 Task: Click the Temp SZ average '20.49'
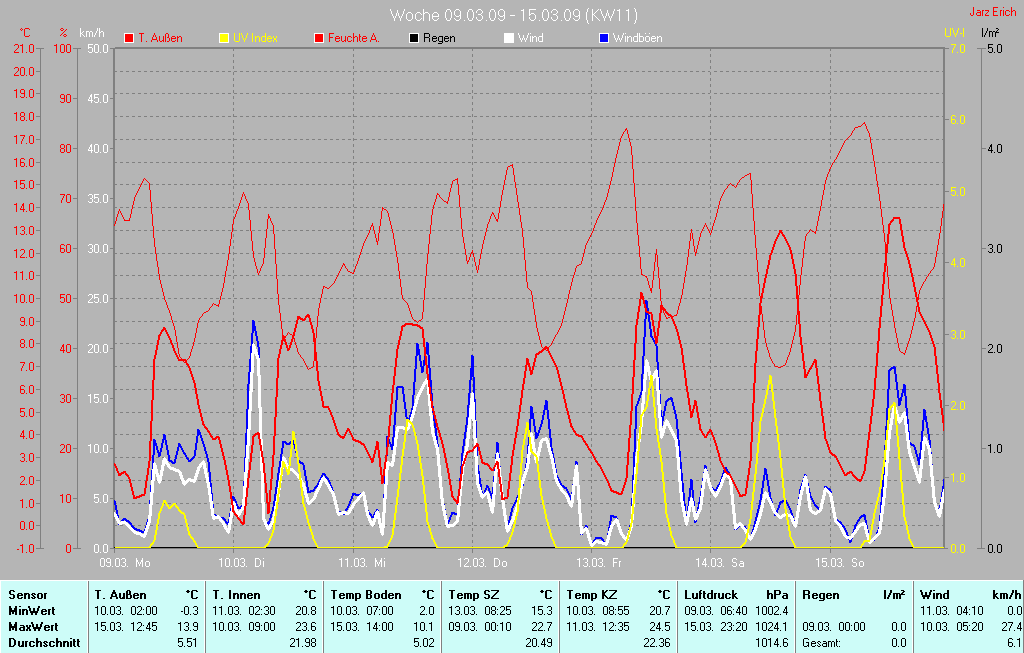tap(539, 643)
